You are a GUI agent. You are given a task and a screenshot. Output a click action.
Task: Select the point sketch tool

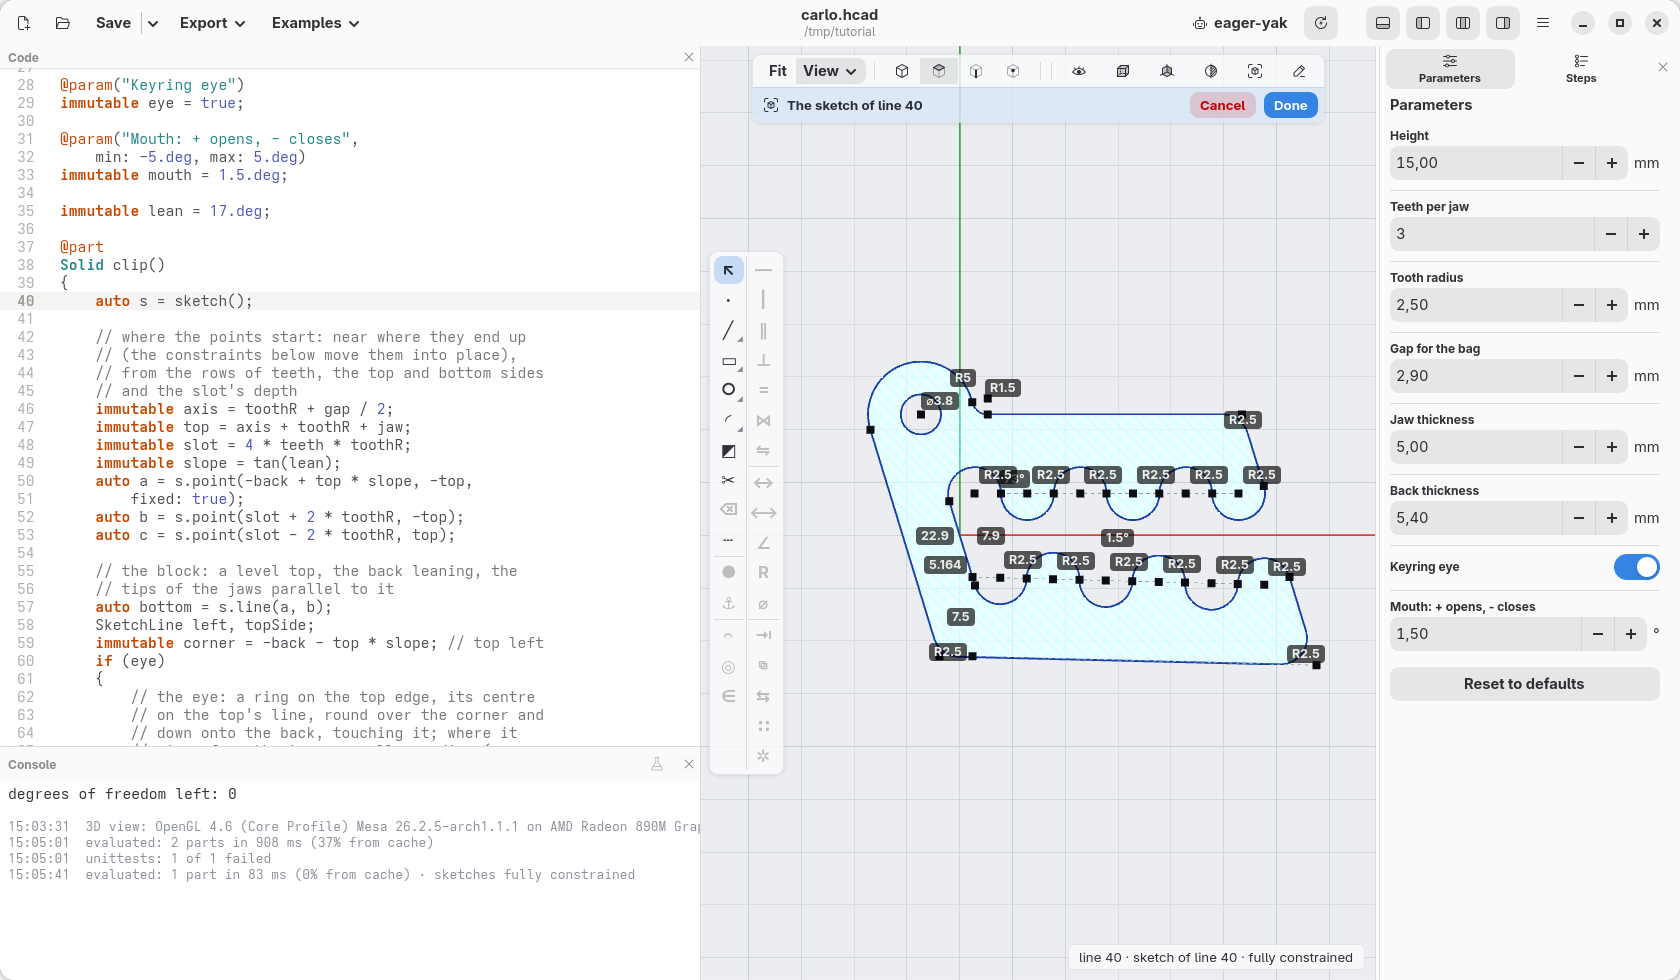tap(728, 300)
